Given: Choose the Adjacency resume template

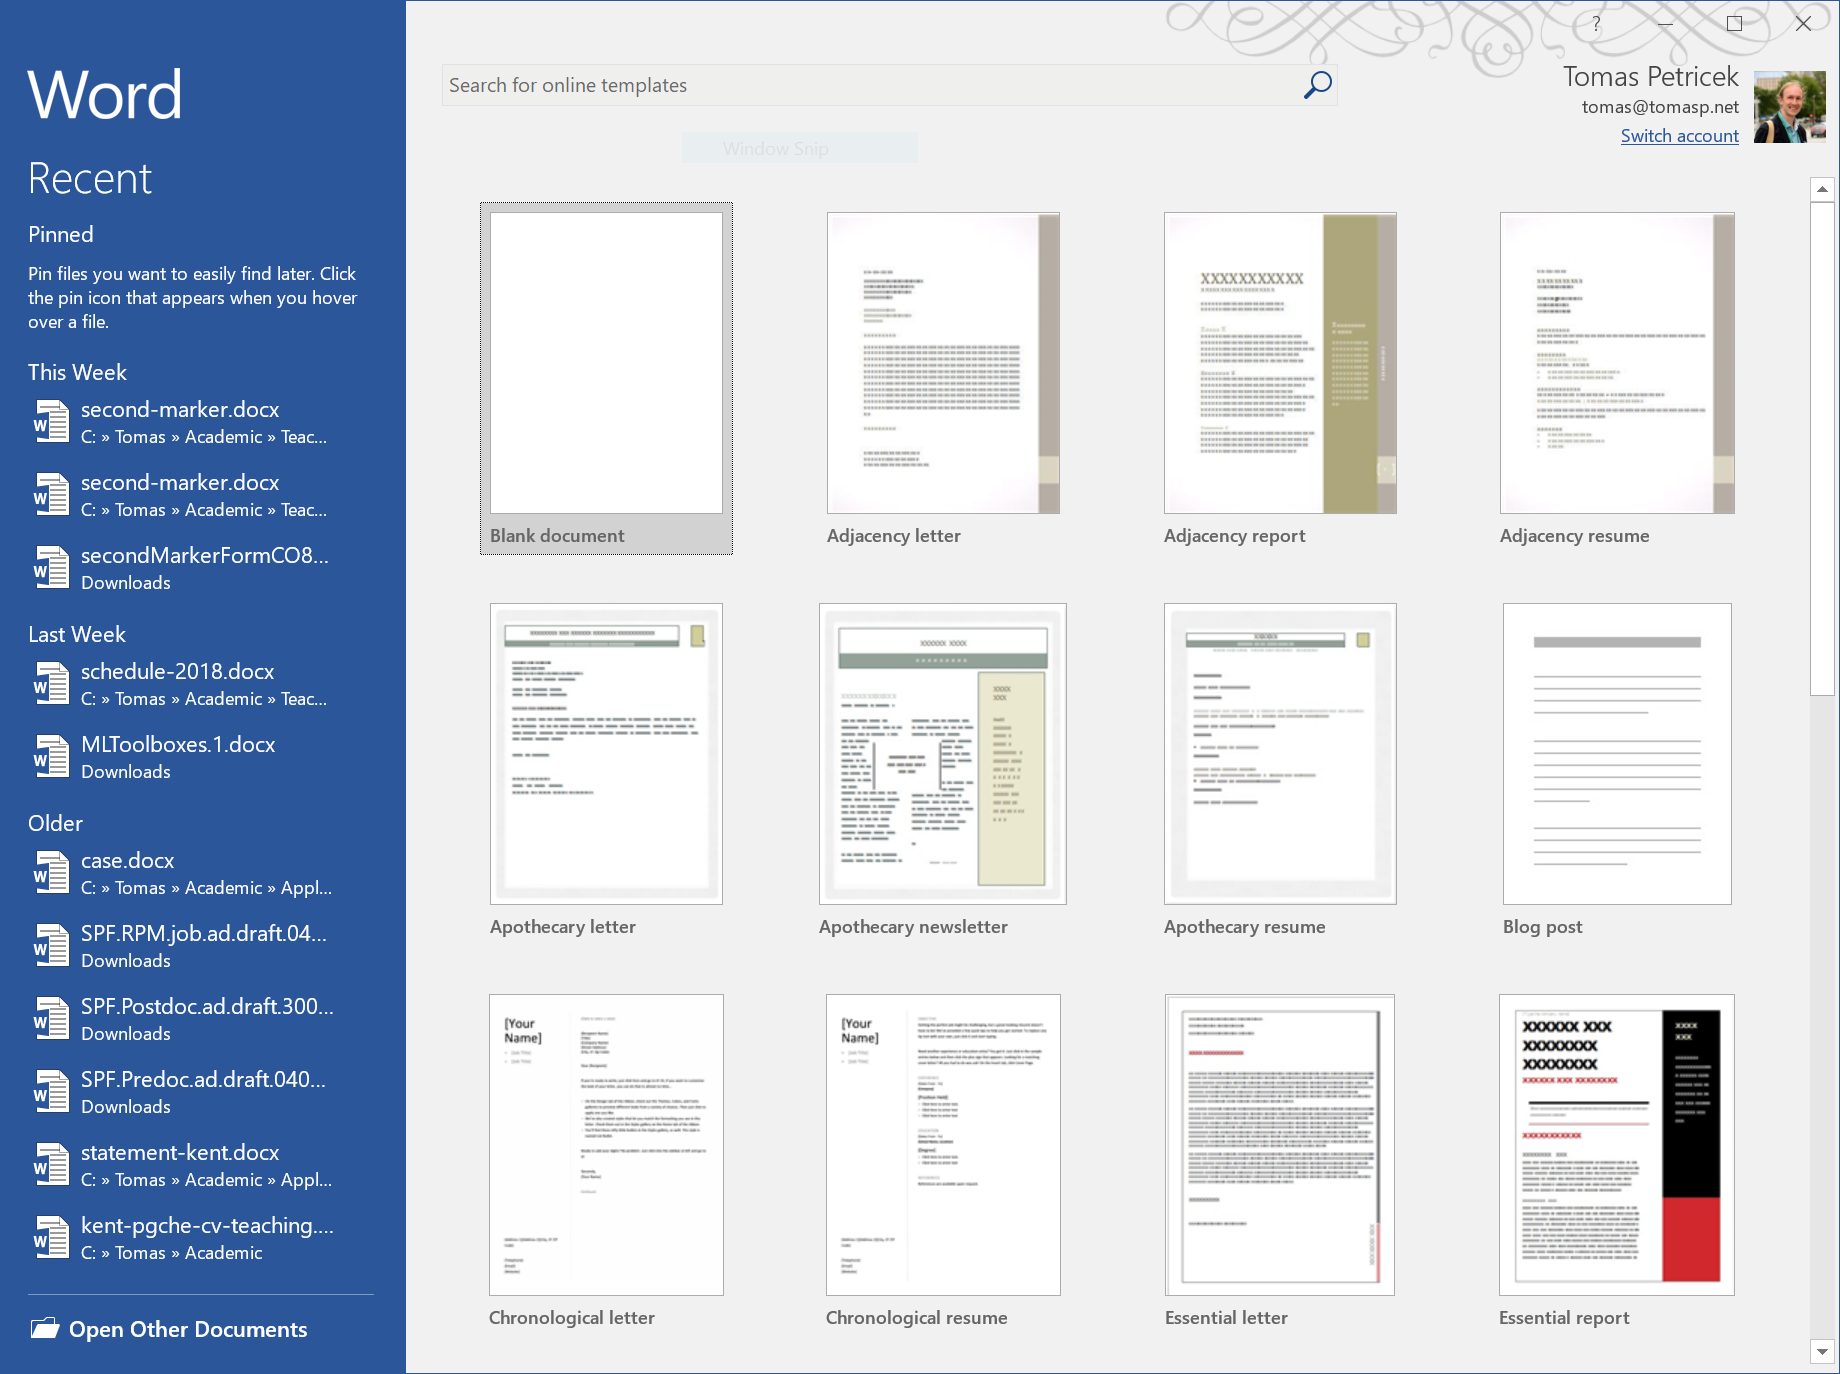Looking at the screenshot, I should pyautogui.click(x=1617, y=378).
